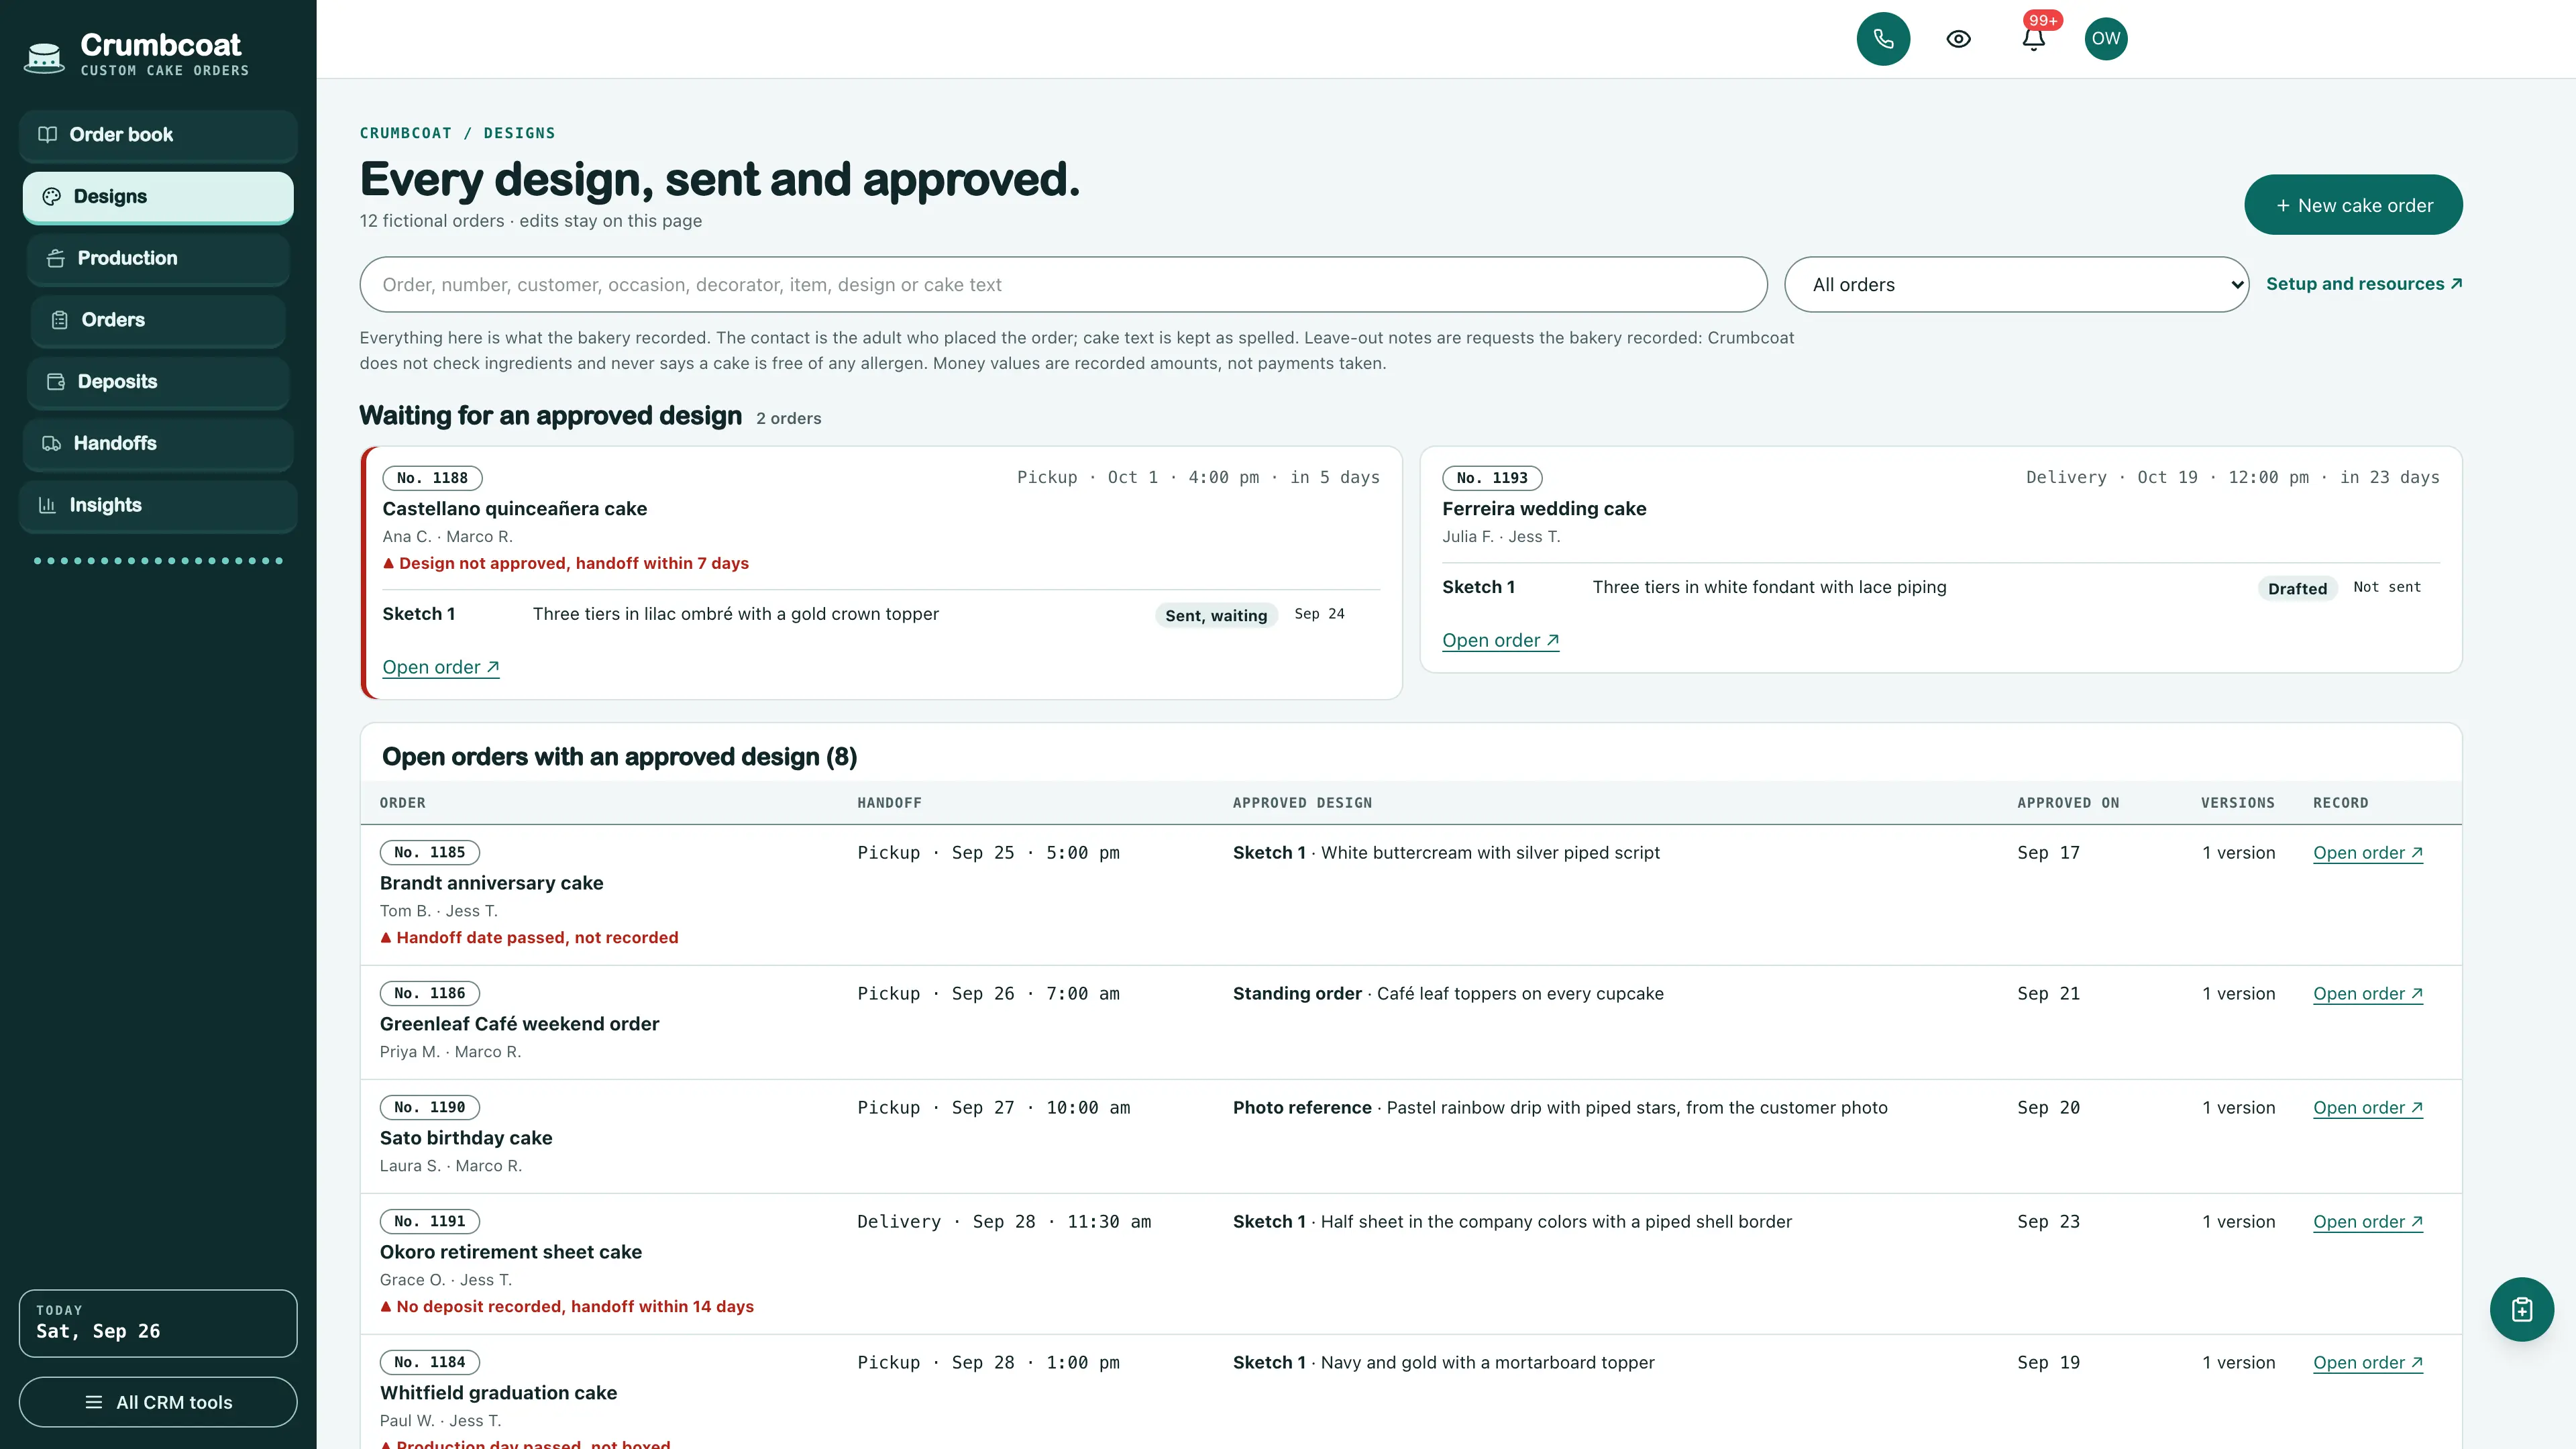
Task: Open notifications bell with 99+ badge
Action: point(2033,39)
